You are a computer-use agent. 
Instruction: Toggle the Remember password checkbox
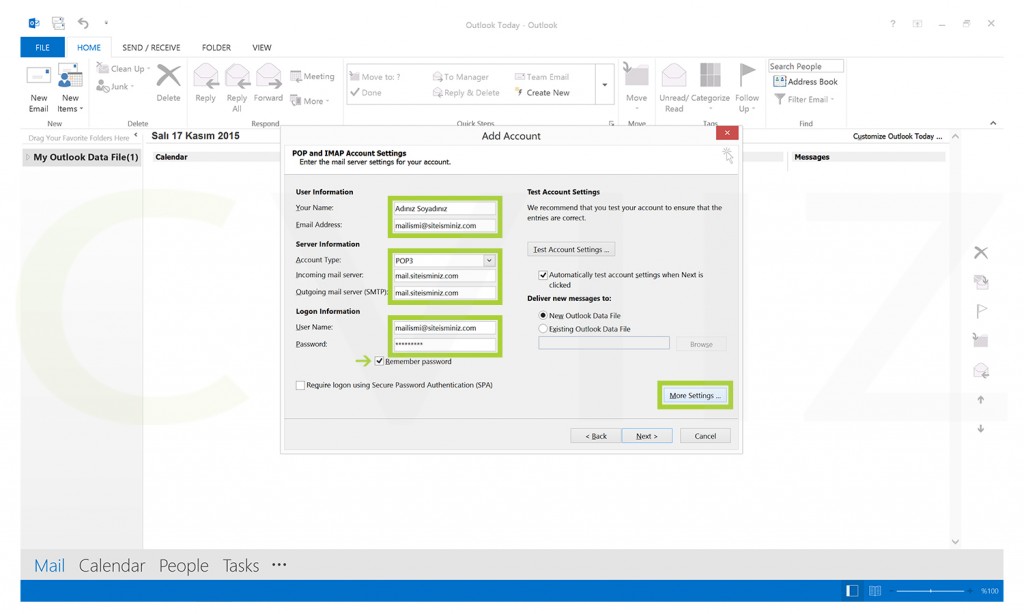[379, 361]
